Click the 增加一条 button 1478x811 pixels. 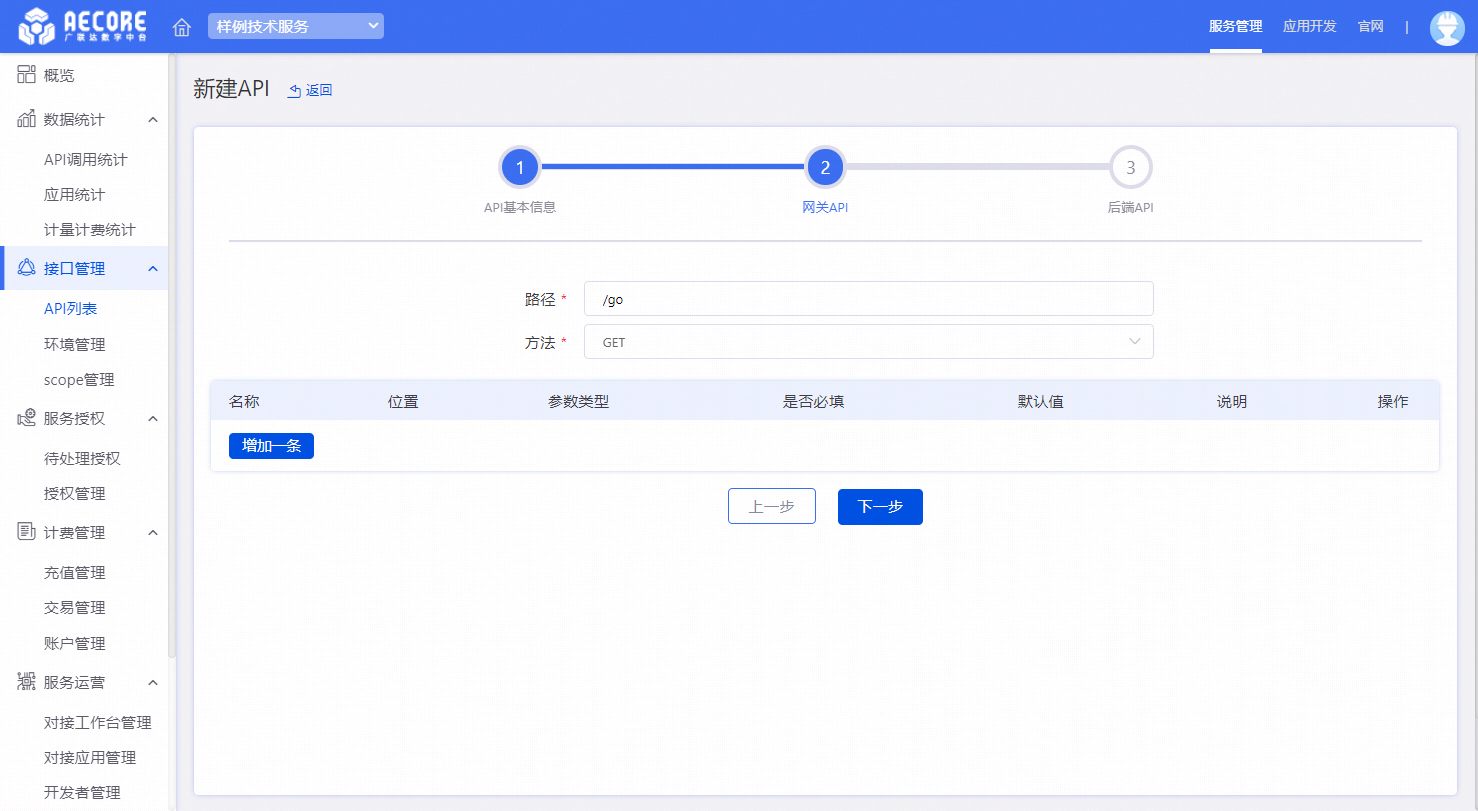(271, 446)
